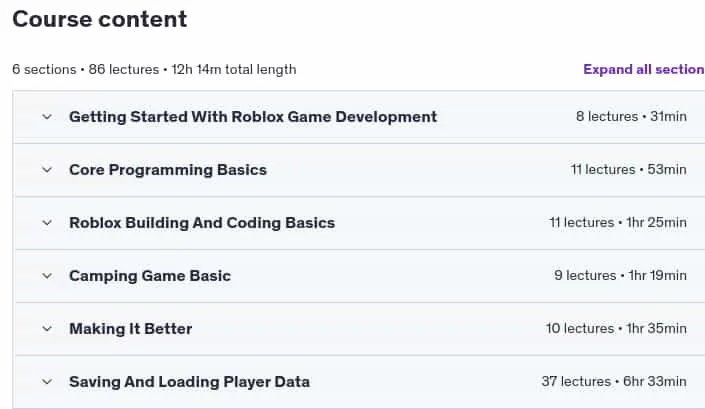Click the Saving And Loading Player Data title
This screenshot has height=409, width=705.
coord(189,382)
